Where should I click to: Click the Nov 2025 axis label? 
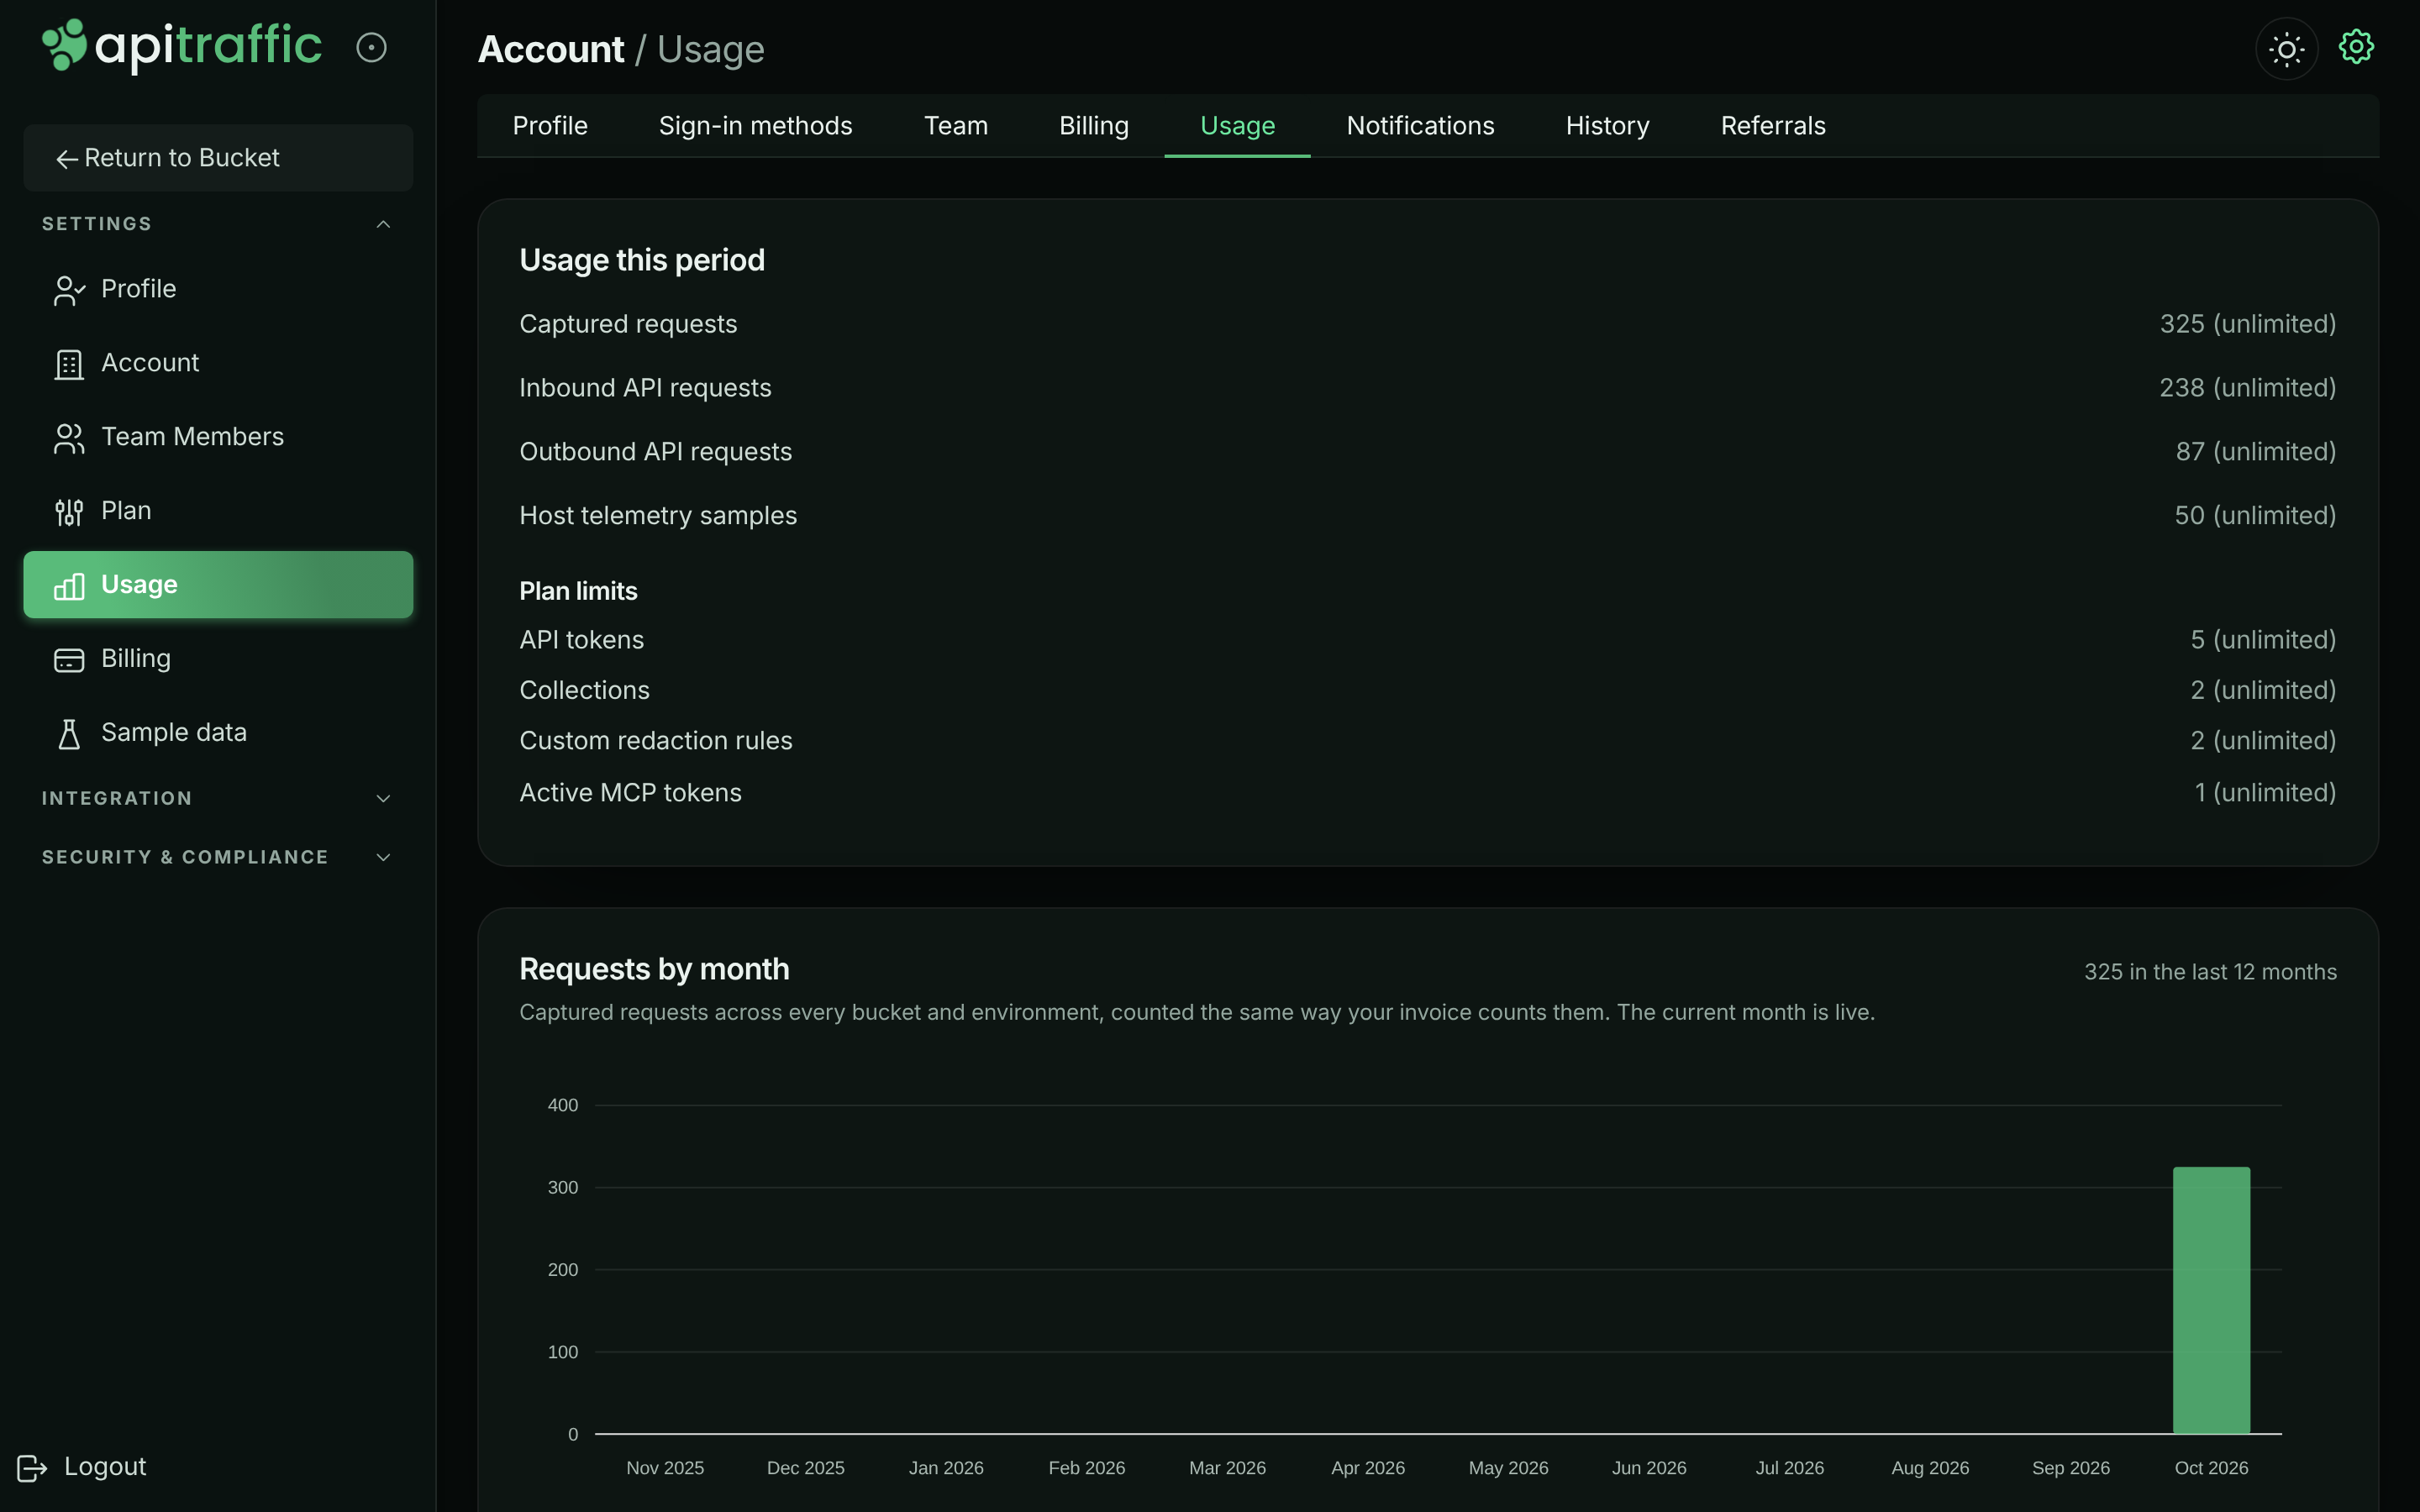coord(665,1468)
